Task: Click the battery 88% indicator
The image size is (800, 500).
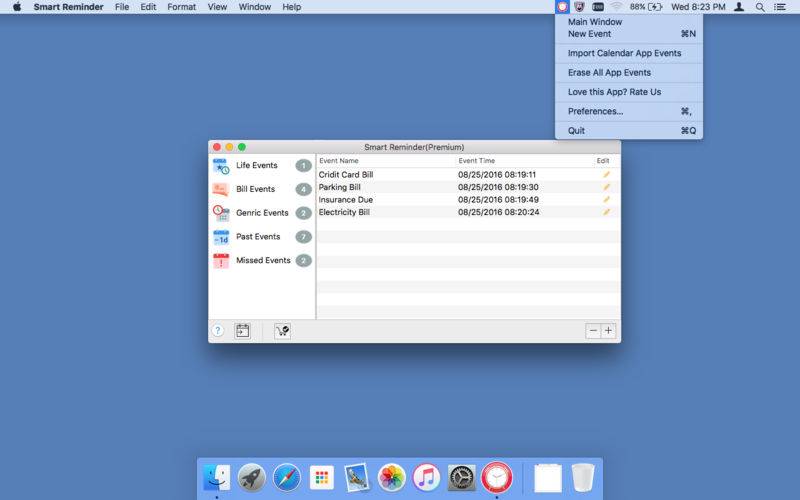Action: coord(645,7)
